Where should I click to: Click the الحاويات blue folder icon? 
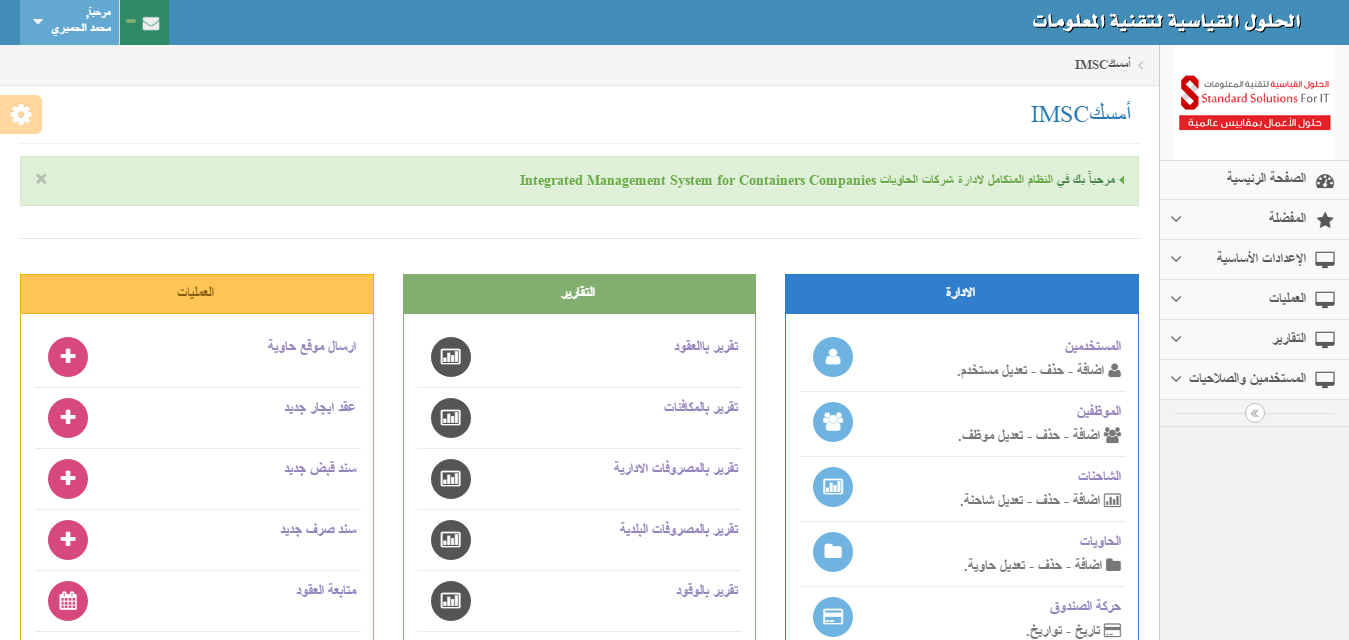[x=833, y=552]
